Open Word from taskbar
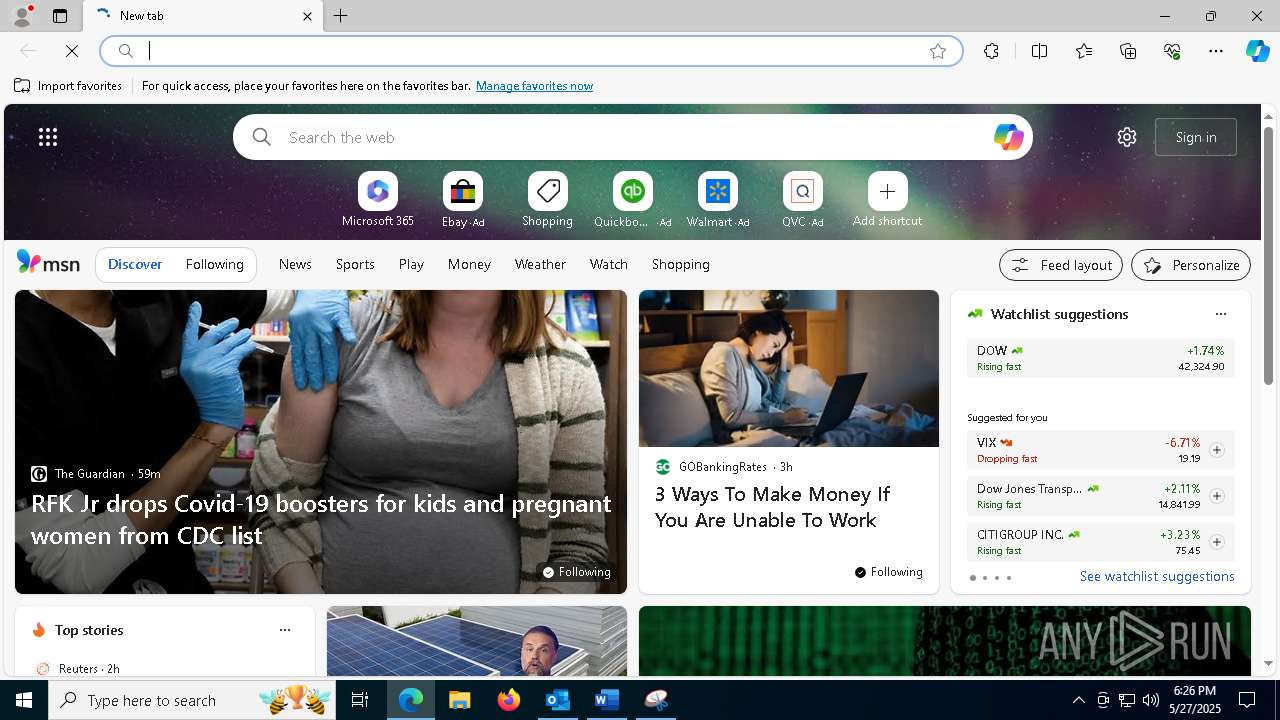Viewport: 1280px width, 720px height. (x=606, y=700)
